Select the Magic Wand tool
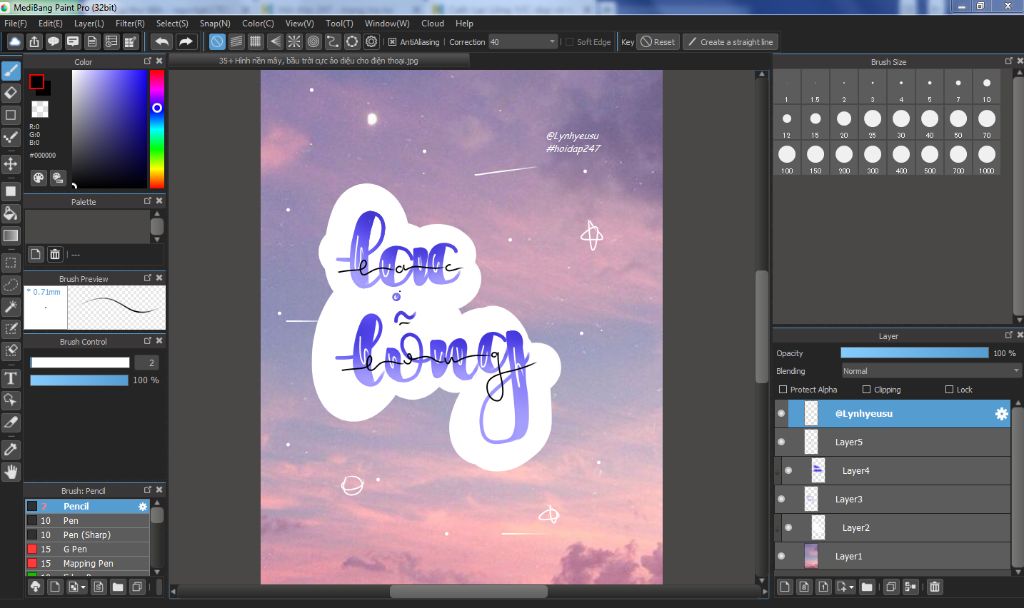1024x608 pixels. tap(11, 306)
